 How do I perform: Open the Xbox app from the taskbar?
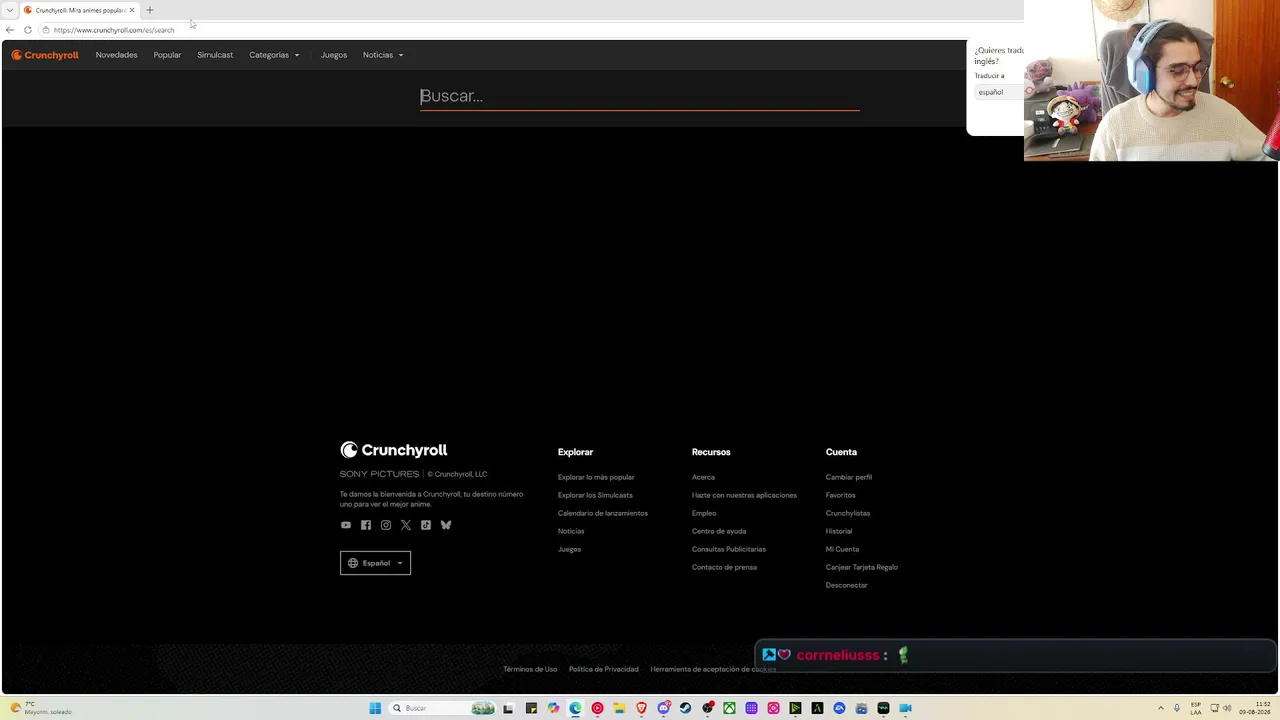point(729,708)
